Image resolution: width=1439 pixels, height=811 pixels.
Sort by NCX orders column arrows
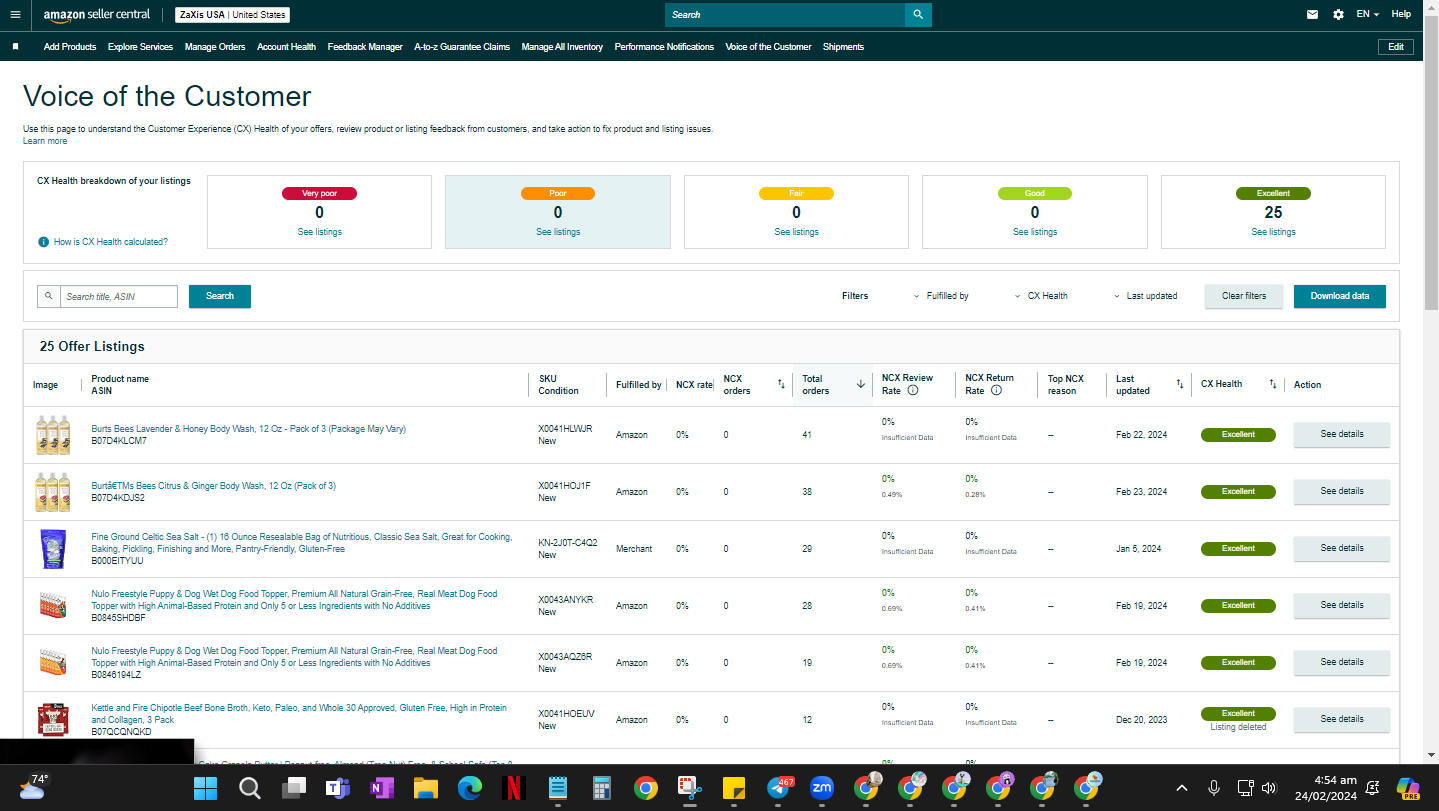781,384
